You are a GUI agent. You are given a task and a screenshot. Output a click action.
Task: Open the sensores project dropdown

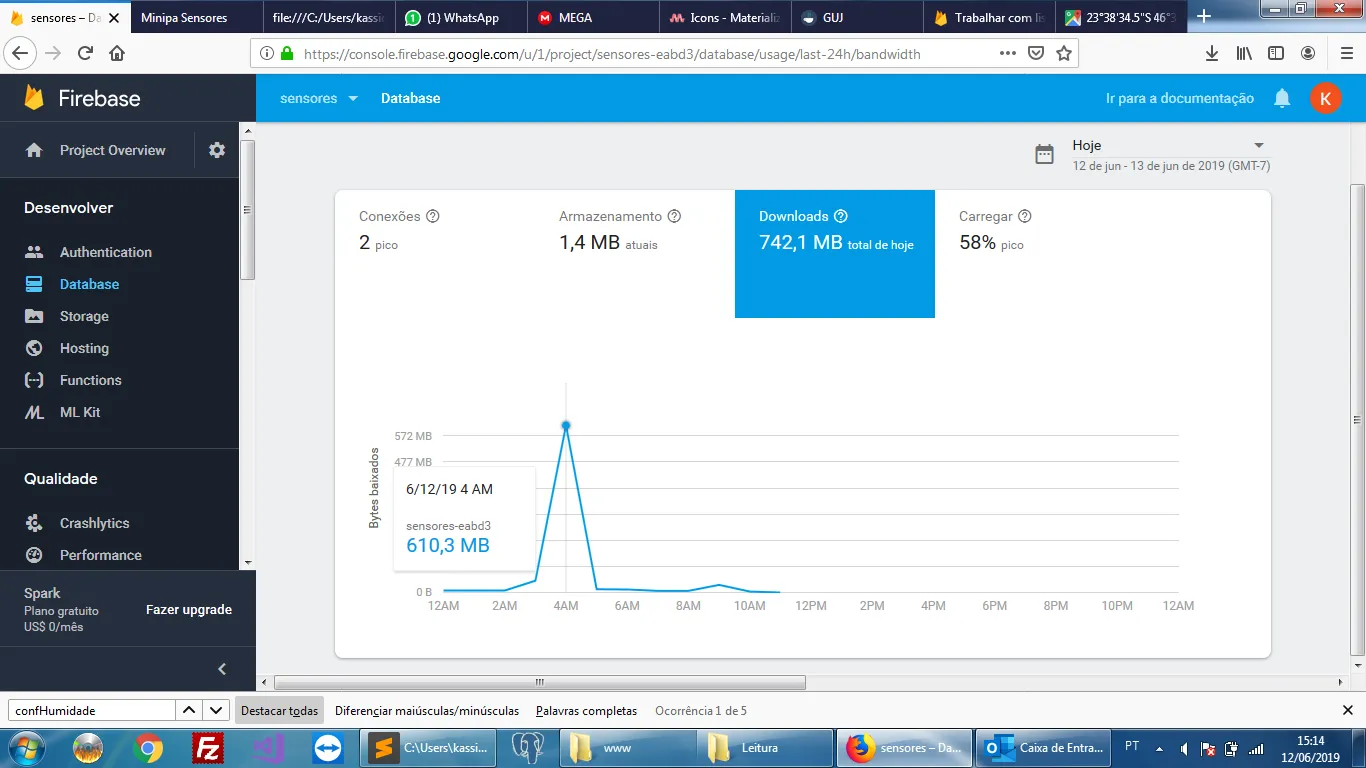319,98
